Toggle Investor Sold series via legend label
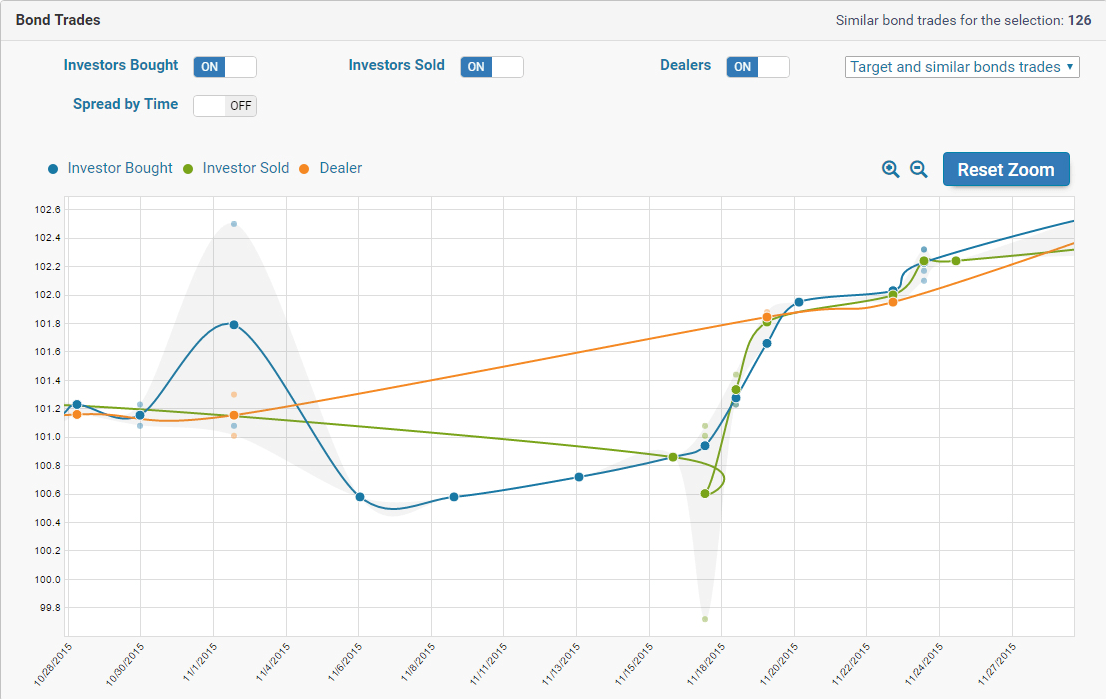1106x699 pixels. (x=245, y=168)
